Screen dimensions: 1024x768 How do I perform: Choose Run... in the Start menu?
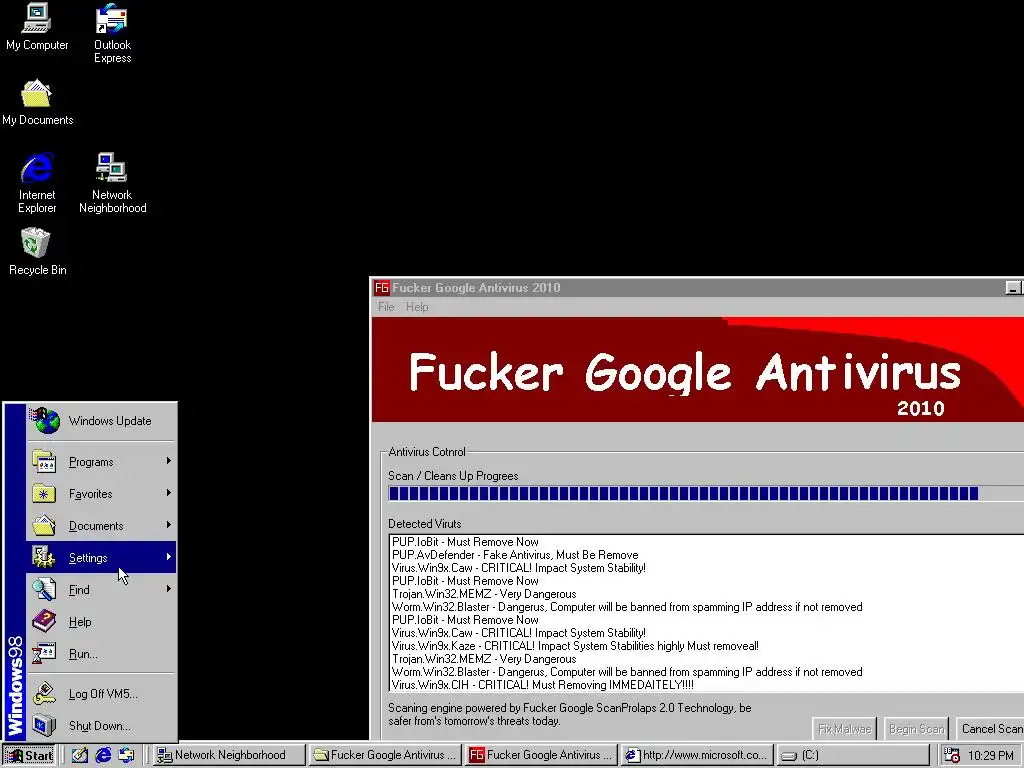point(101,654)
